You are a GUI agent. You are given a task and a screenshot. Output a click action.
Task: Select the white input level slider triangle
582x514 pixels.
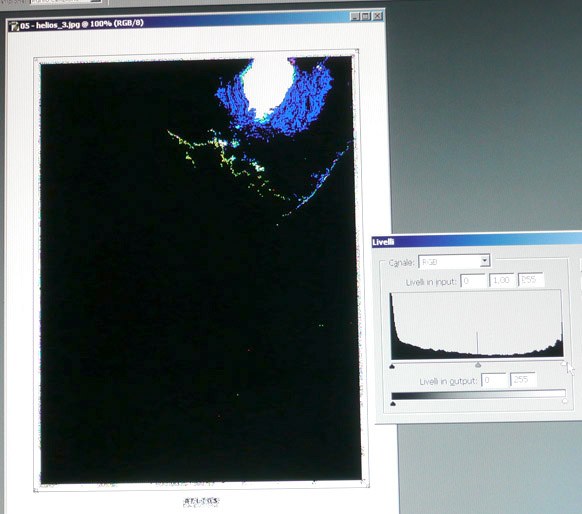click(564, 364)
